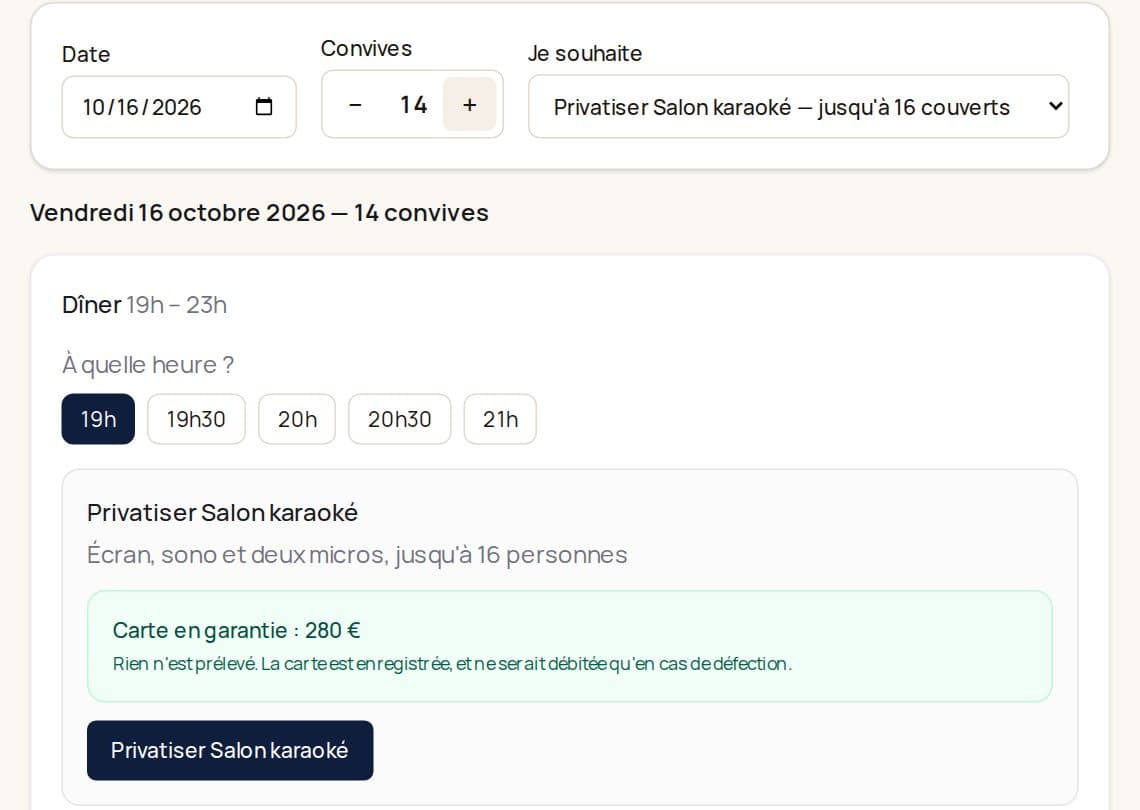Viewport: 1140px width, 810px height.
Task: Choose the 20h time slot
Action: point(297,419)
